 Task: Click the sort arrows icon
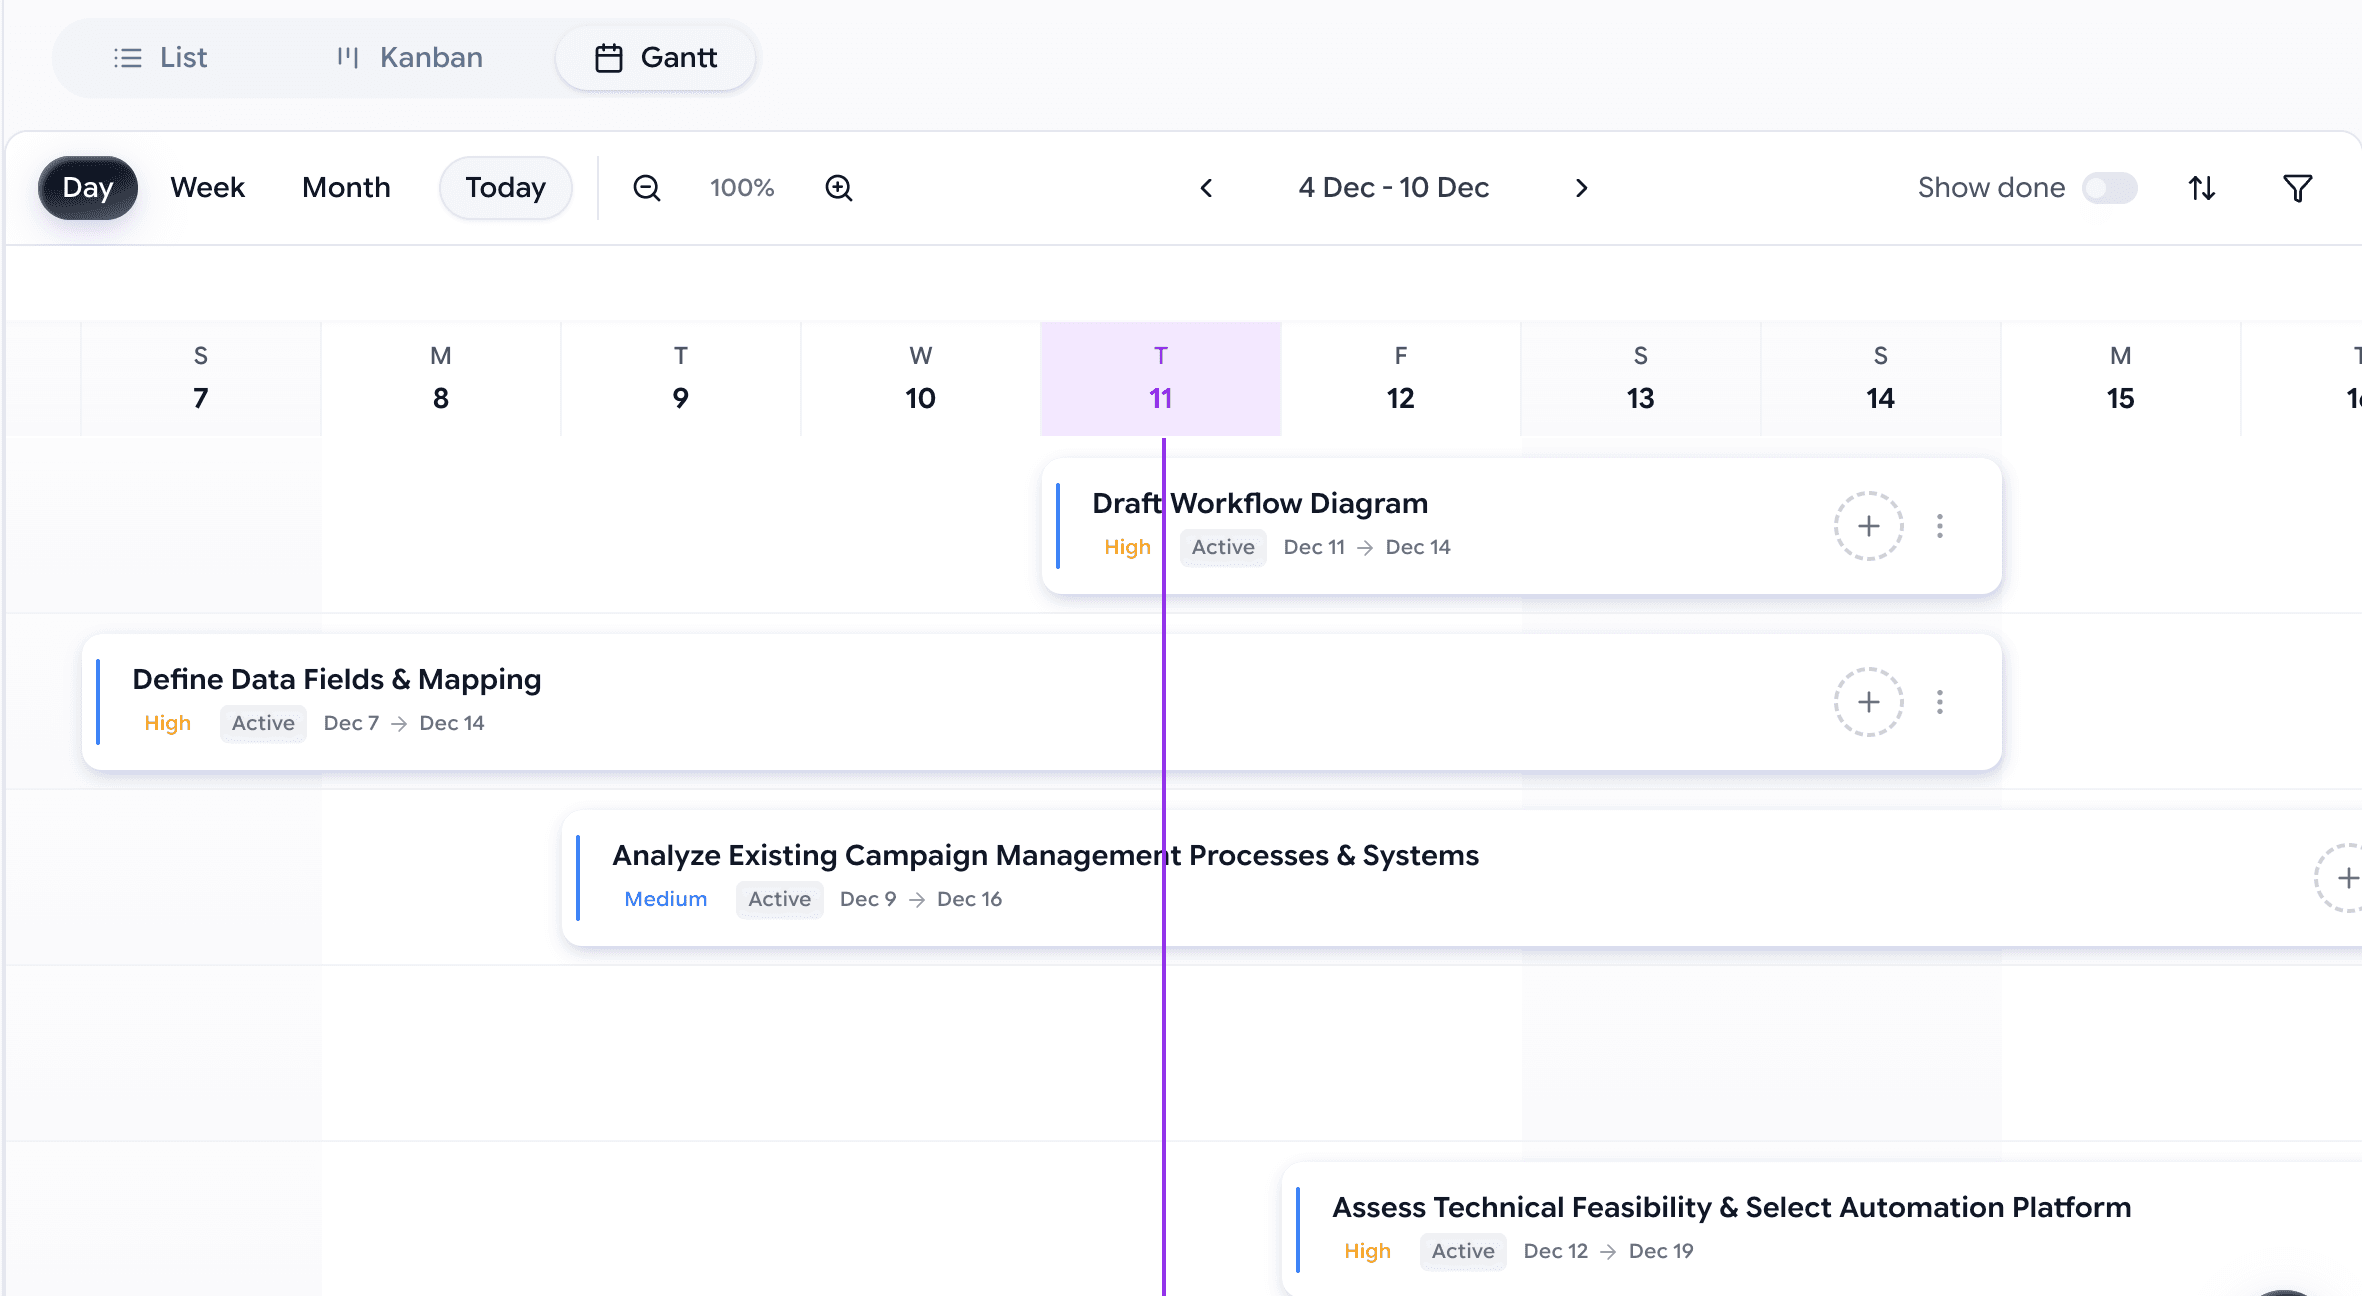2200,187
